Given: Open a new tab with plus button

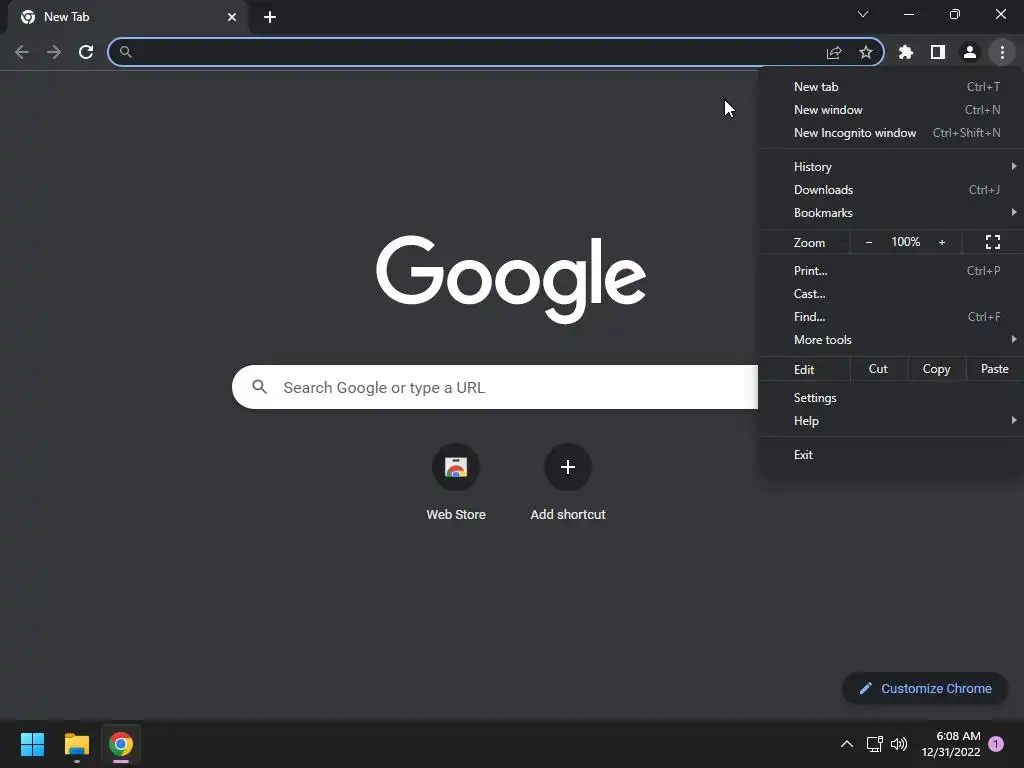Looking at the screenshot, I should tap(270, 17).
